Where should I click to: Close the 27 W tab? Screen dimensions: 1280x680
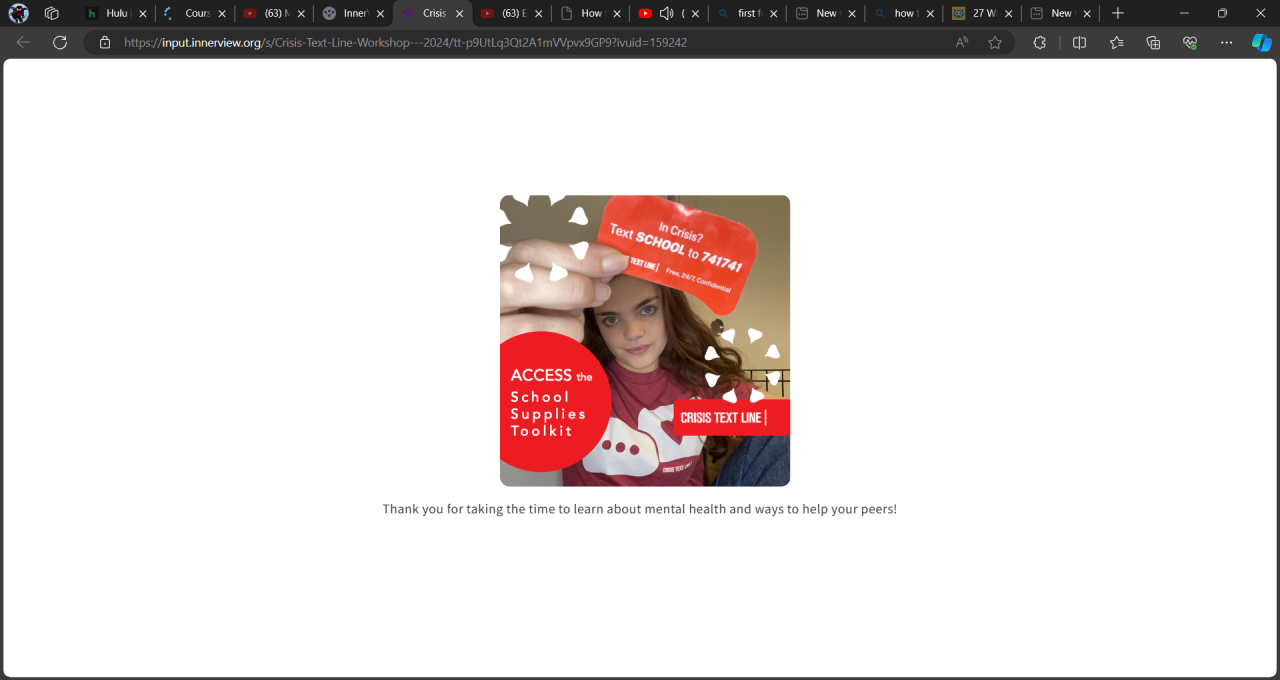click(x=1008, y=14)
